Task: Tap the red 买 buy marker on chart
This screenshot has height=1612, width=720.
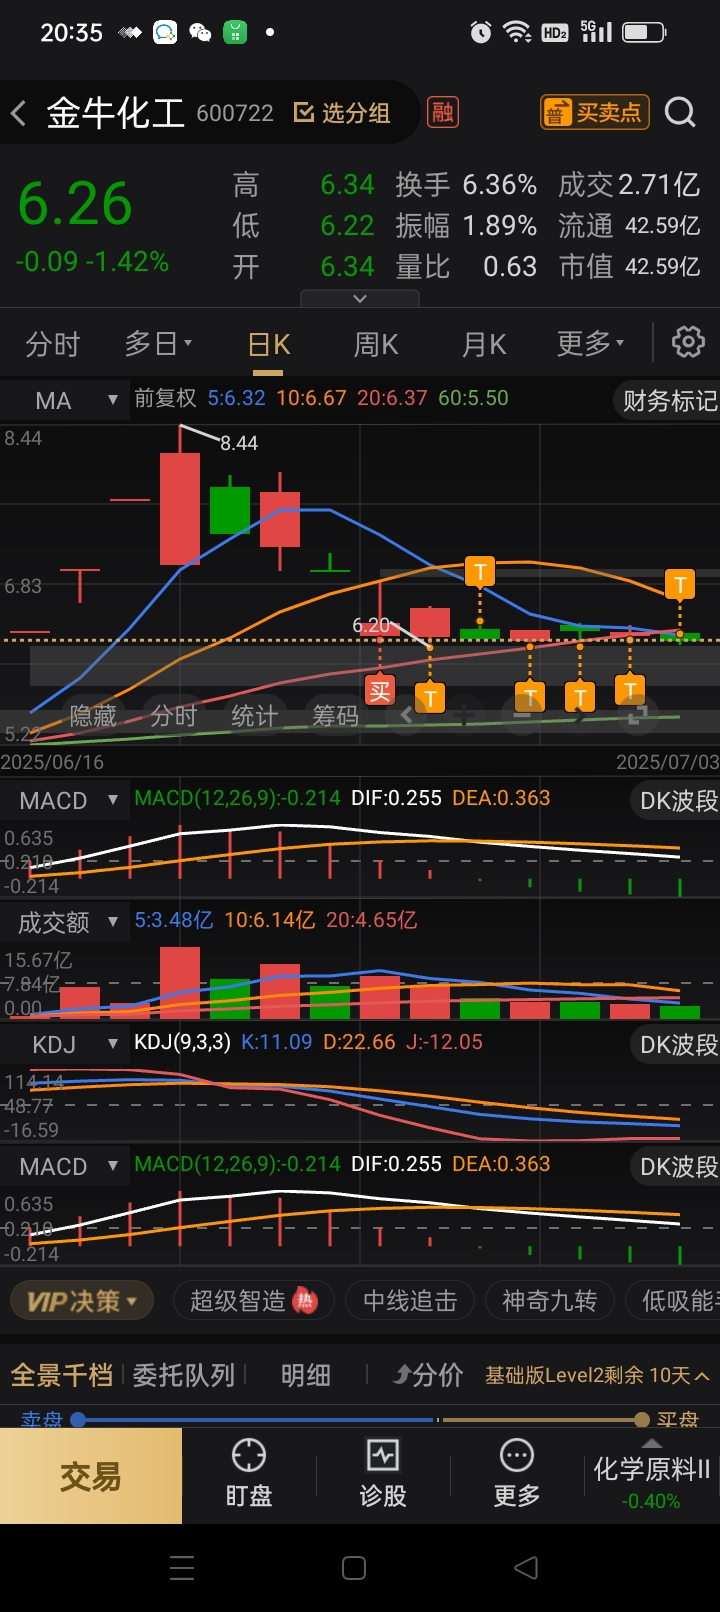Action: pos(379,691)
